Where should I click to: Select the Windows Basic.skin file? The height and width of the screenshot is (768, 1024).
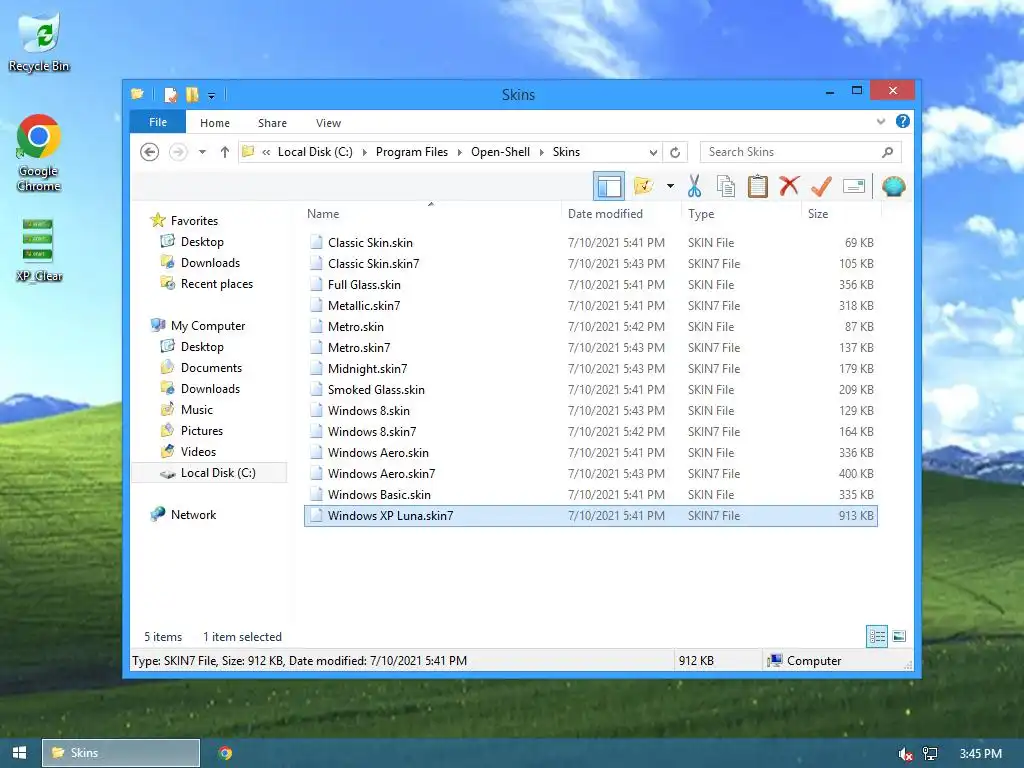pyautogui.click(x=591, y=494)
